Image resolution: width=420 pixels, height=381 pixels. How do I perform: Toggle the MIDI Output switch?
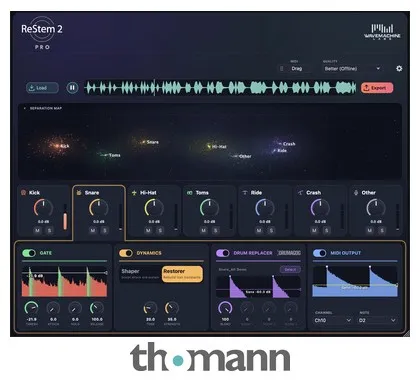(x=320, y=253)
